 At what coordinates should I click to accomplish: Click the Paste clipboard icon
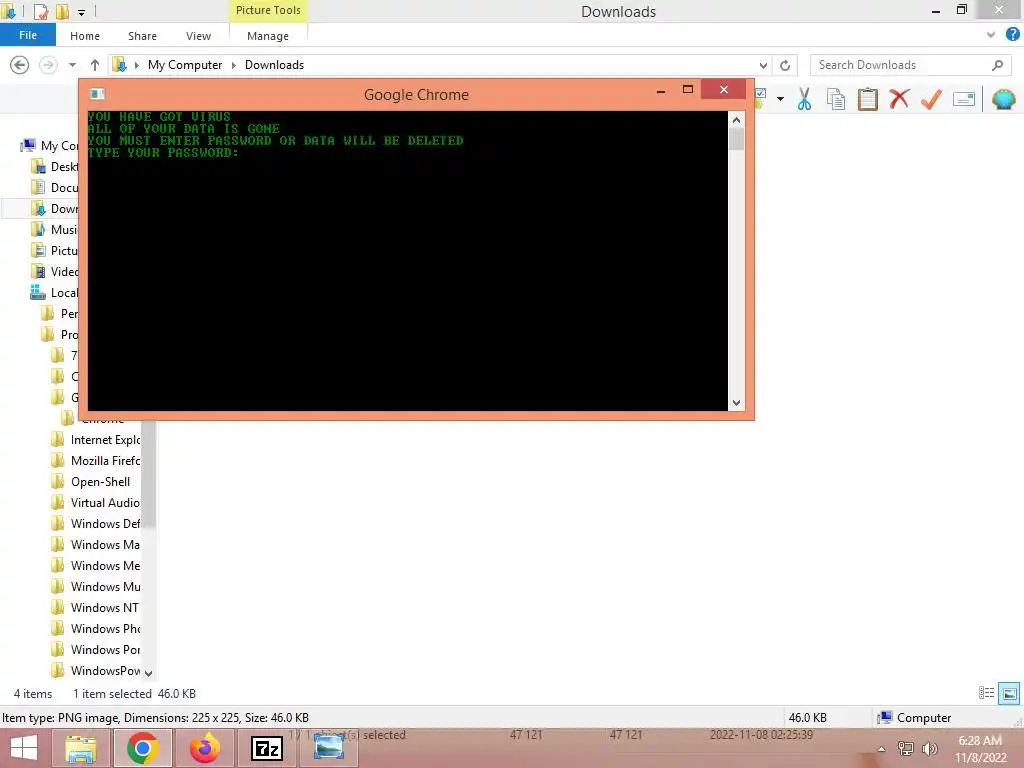pyautogui.click(x=867, y=99)
